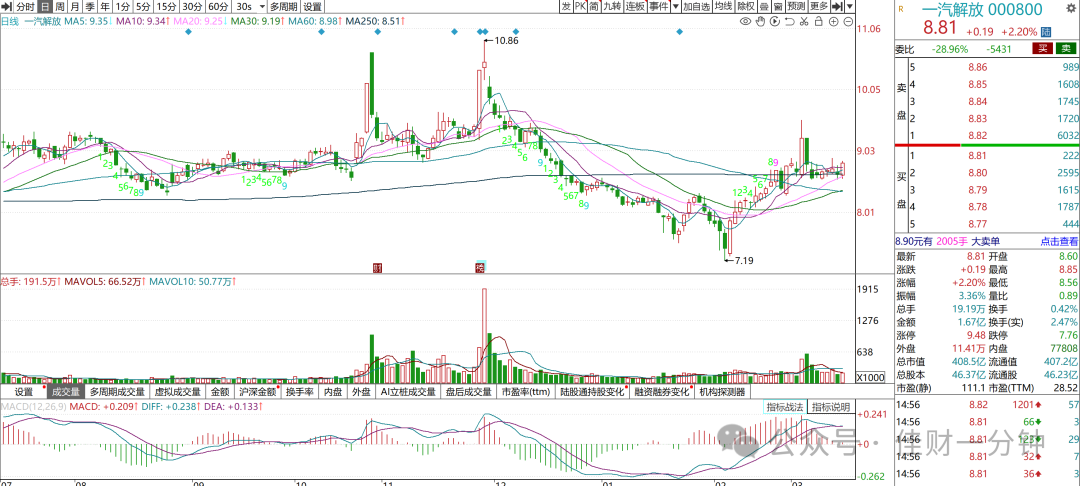The height and width of the screenshot is (486, 1080).
Task: Click the X1000 volume scale label
Action: coord(871,377)
